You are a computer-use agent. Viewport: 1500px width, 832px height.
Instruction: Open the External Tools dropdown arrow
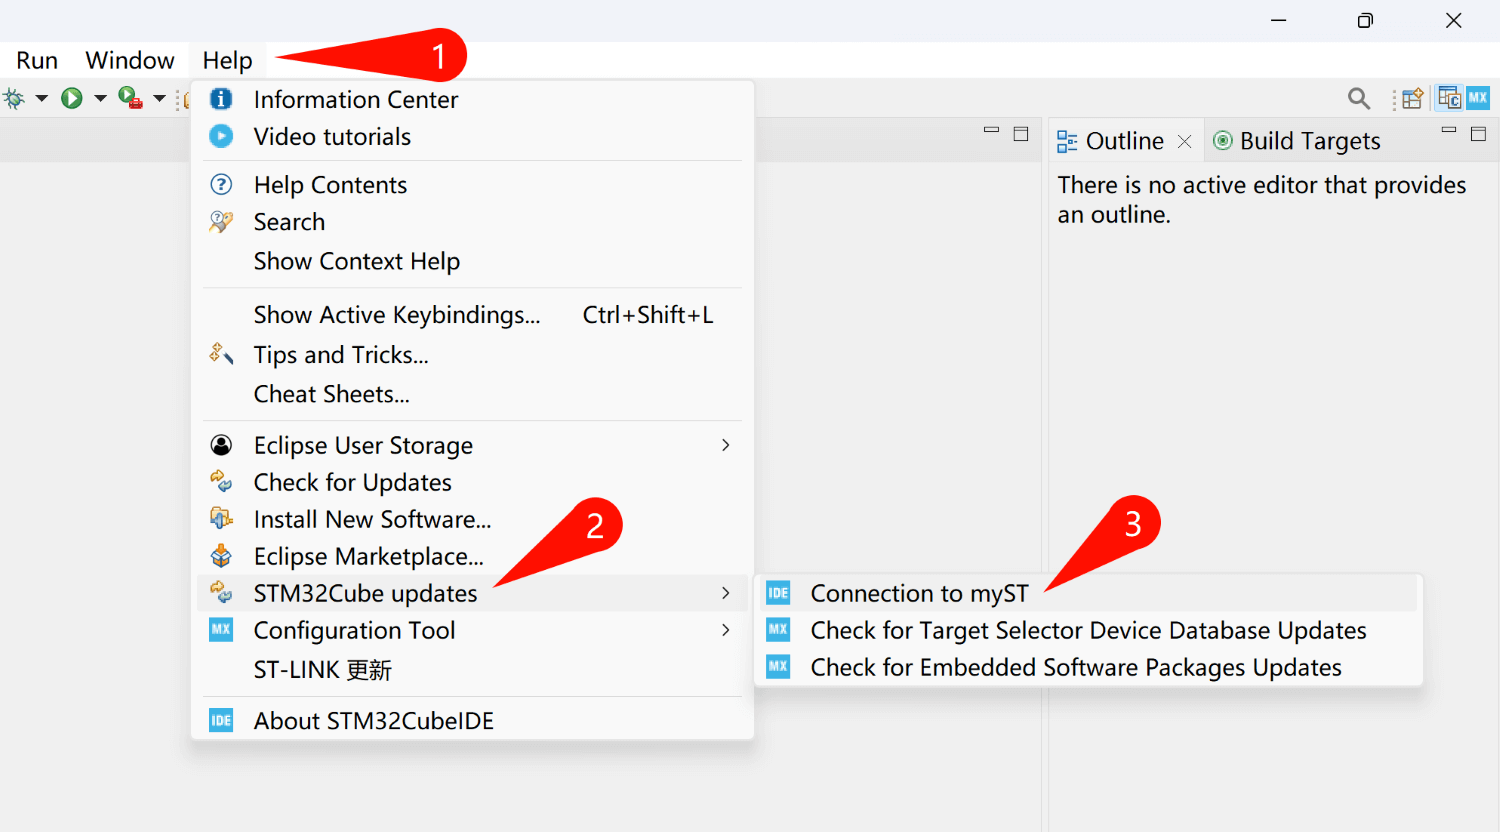click(159, 98)
